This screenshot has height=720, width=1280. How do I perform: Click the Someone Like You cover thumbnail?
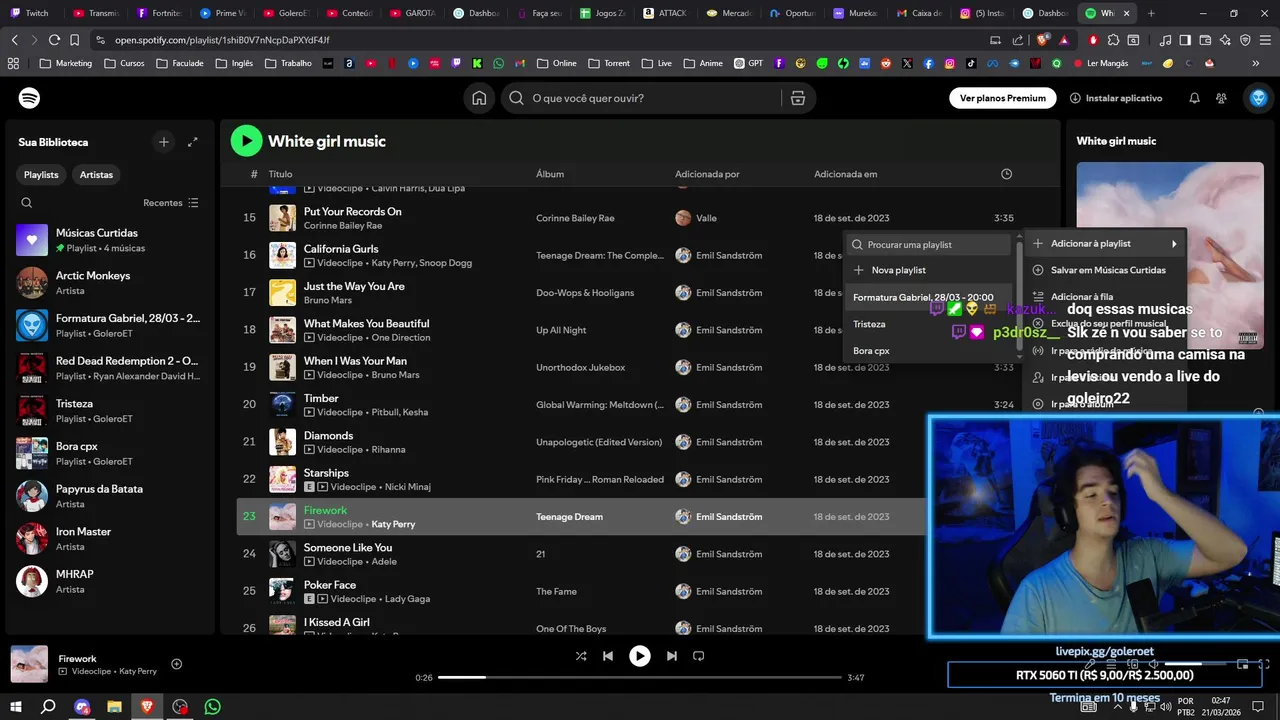point(282,554)
